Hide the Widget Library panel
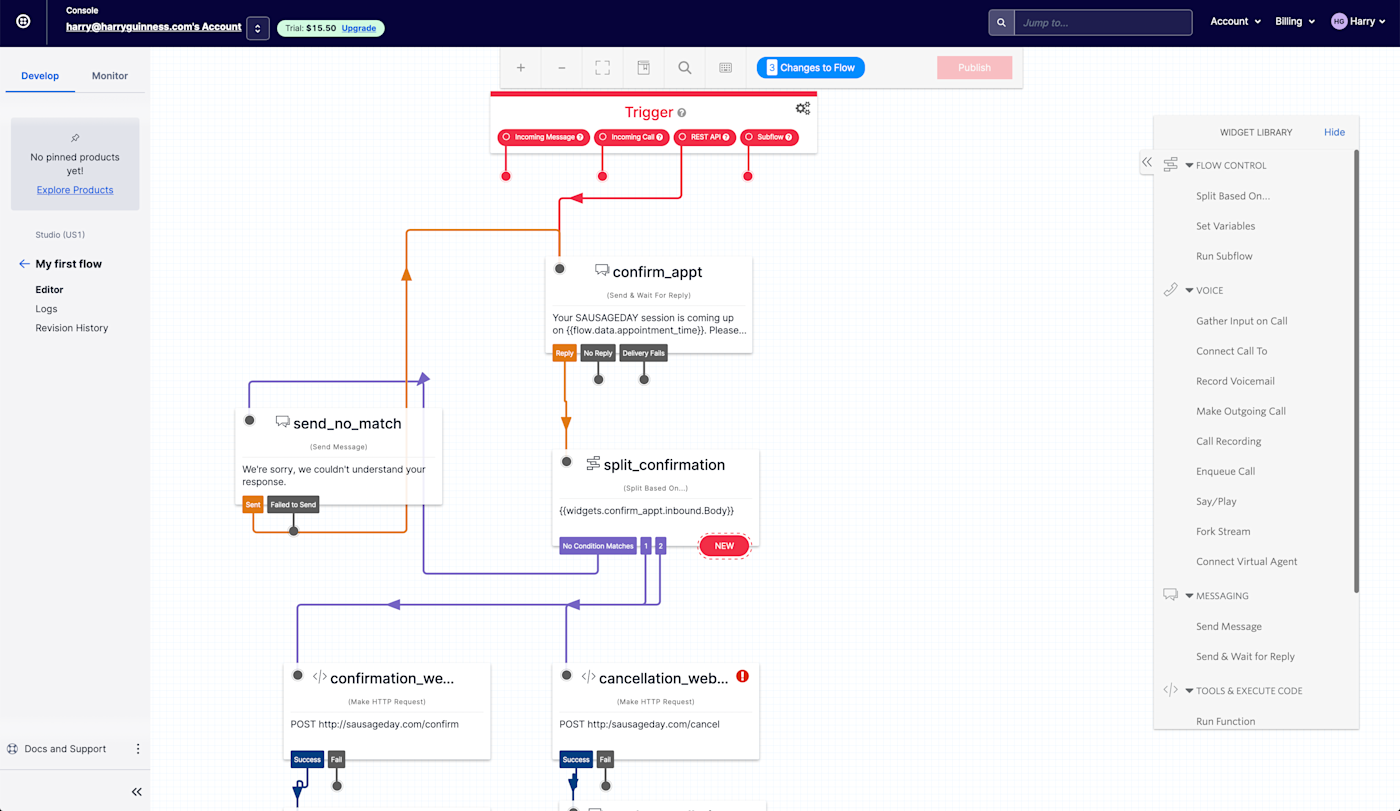Image resolution: width=1400 pixels, height=811 pixels. click(x=1334, y=132)
